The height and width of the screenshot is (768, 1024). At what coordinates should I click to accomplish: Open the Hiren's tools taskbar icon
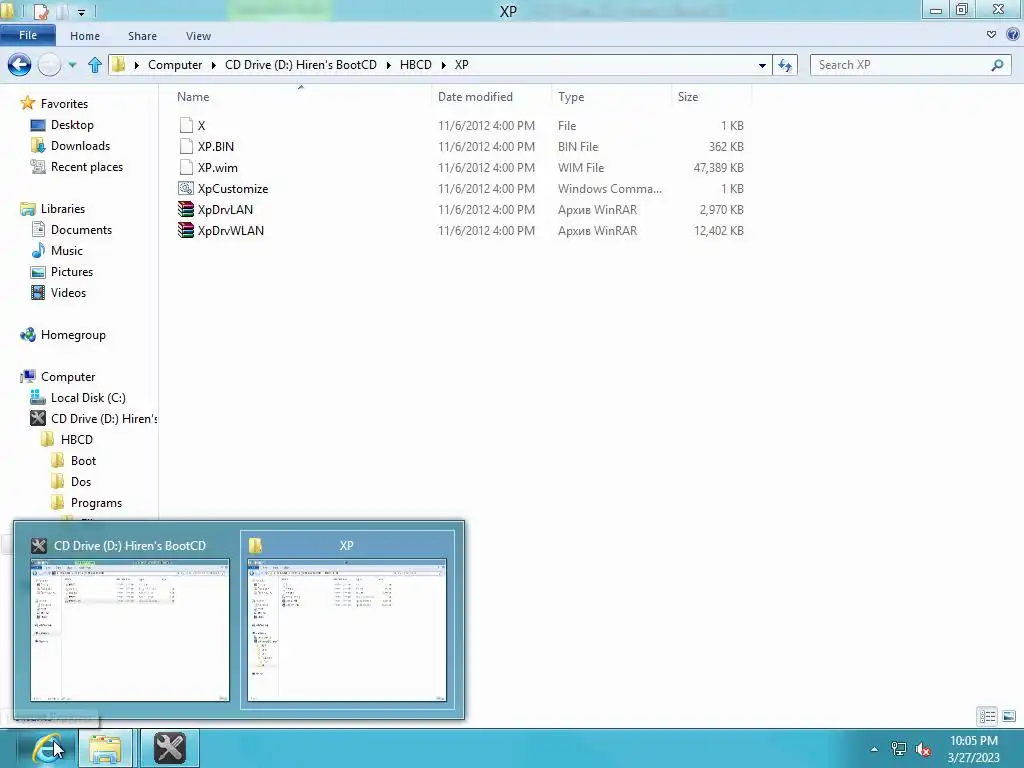[x=170, y=748]
